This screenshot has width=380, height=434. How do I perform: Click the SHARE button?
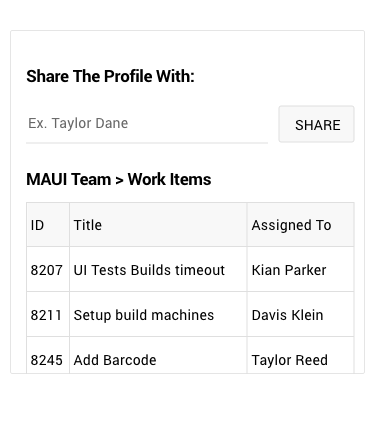(316, 124)
